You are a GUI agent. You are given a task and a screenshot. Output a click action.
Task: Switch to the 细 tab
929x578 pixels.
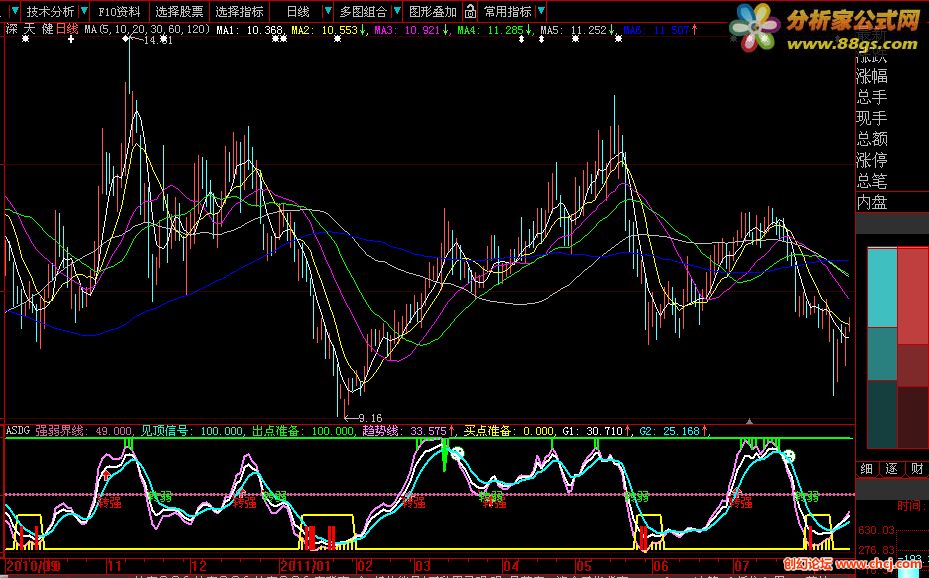coord(866,469)
